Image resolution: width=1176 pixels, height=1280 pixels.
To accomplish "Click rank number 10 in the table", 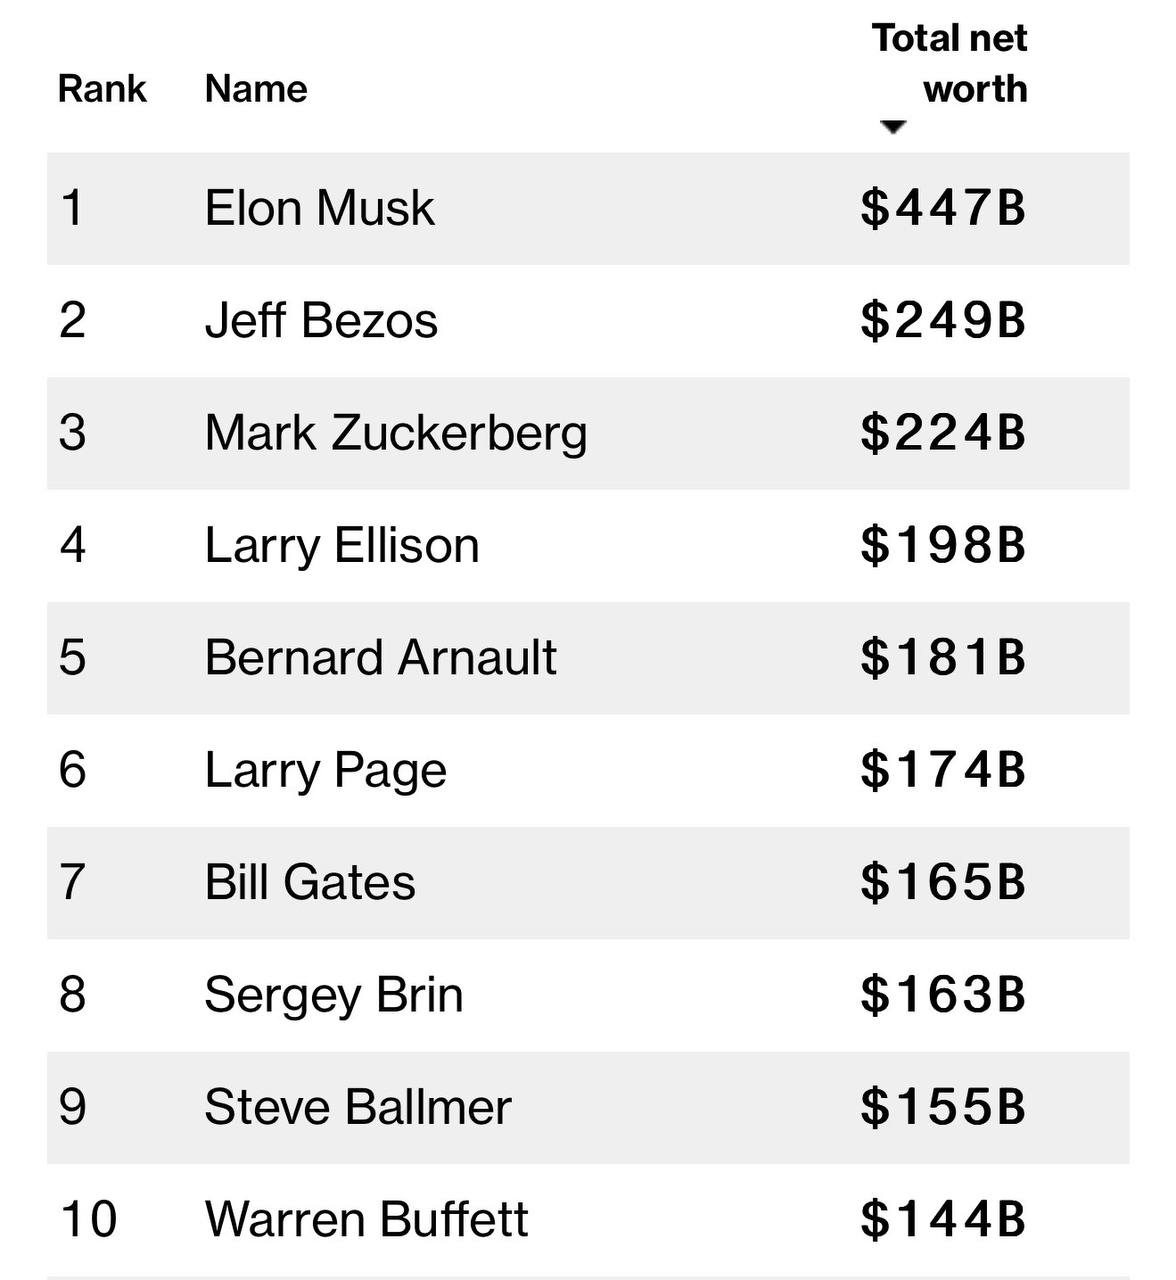I will 89,1219.
